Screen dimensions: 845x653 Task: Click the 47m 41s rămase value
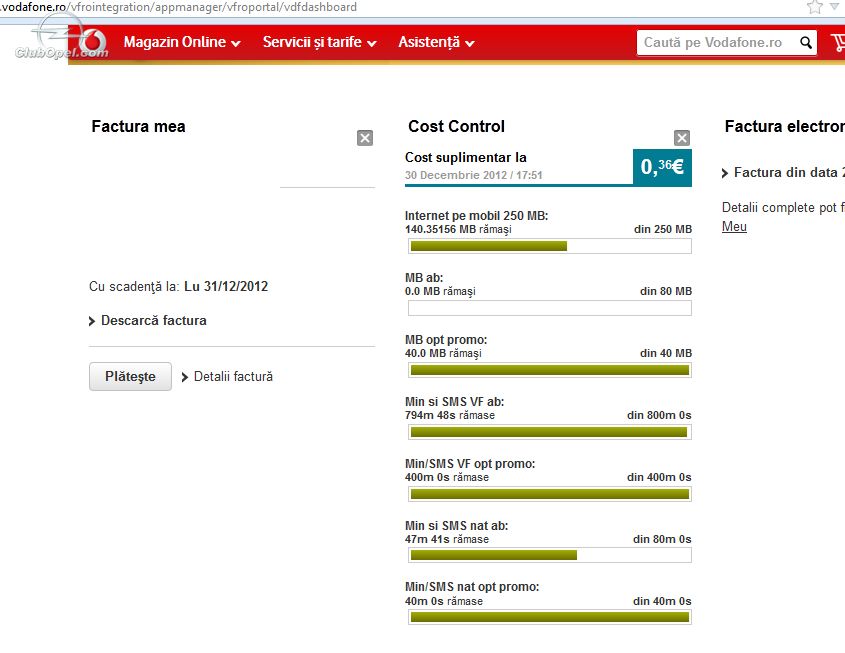(447, 539)
